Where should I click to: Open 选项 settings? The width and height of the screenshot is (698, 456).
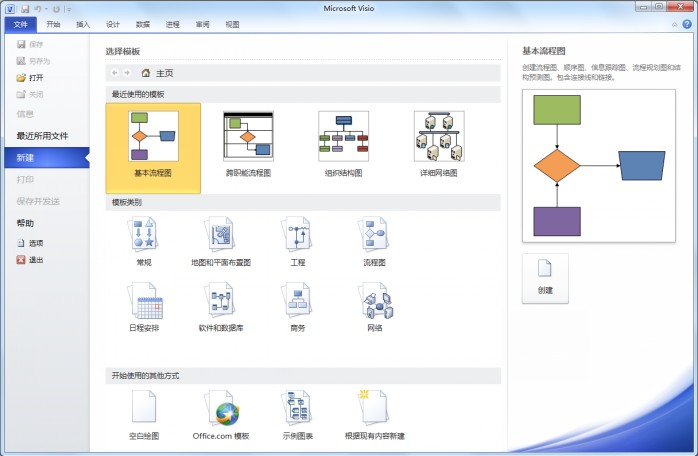click(30, 243)
